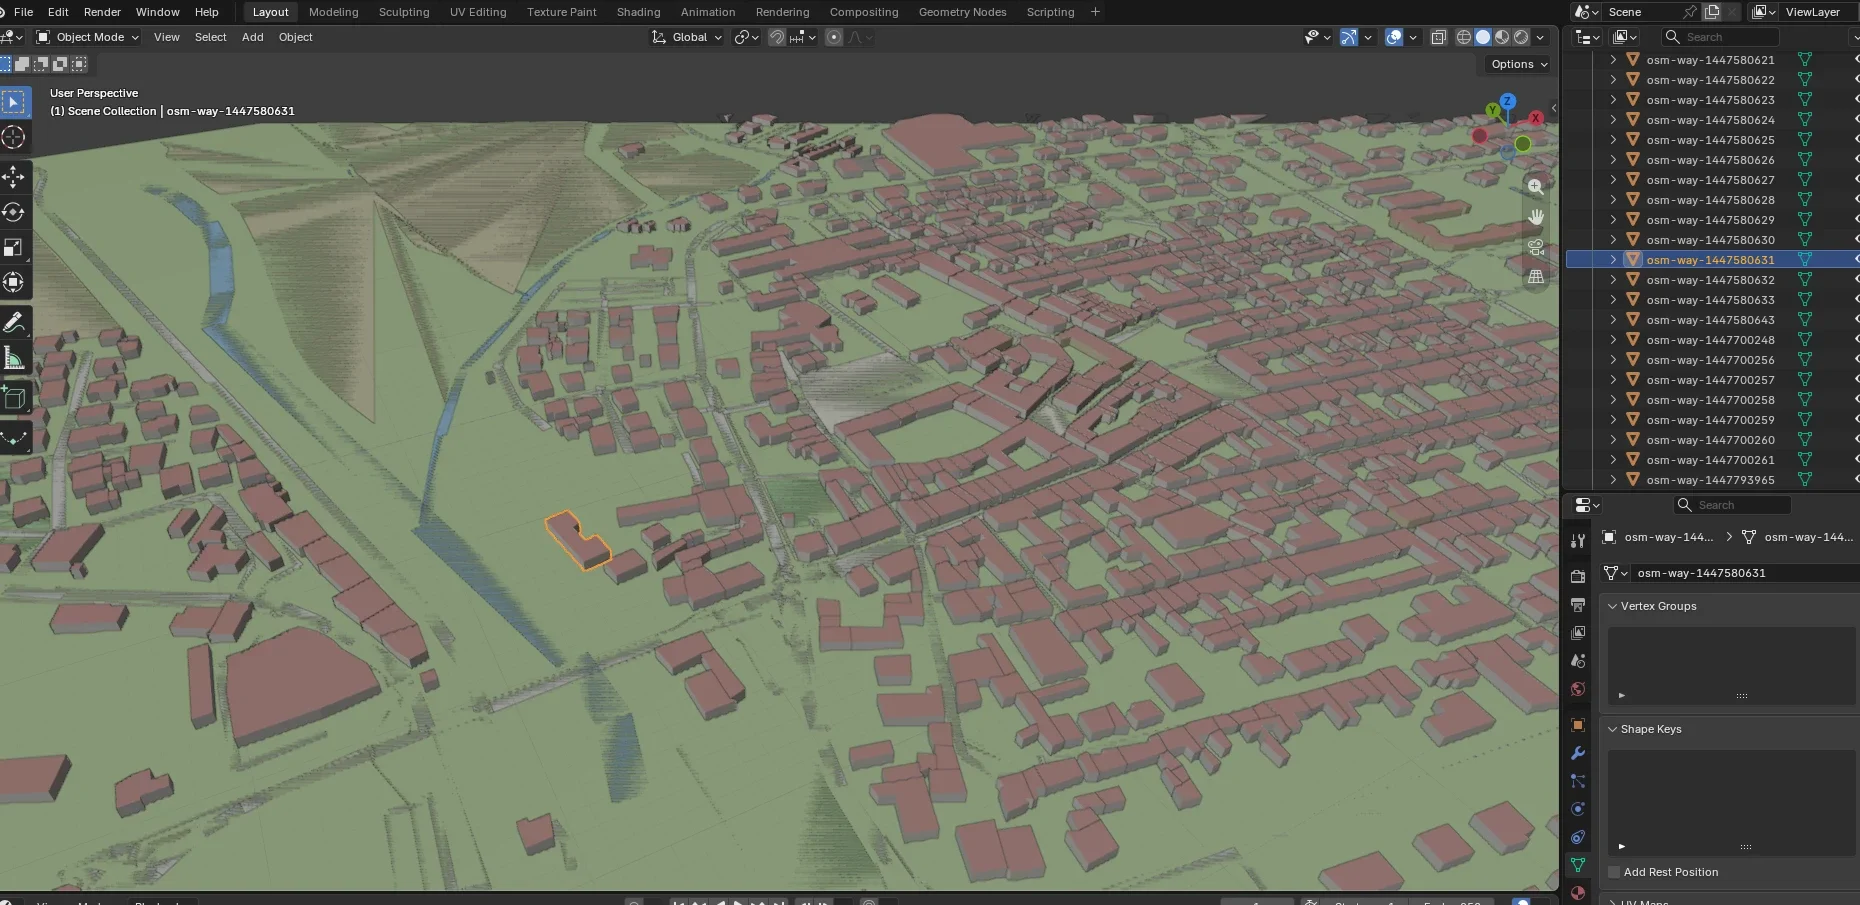Toggle camera view with the camera icon
The width and height of the screenshot is (1860, 905).
(1536, 247)
